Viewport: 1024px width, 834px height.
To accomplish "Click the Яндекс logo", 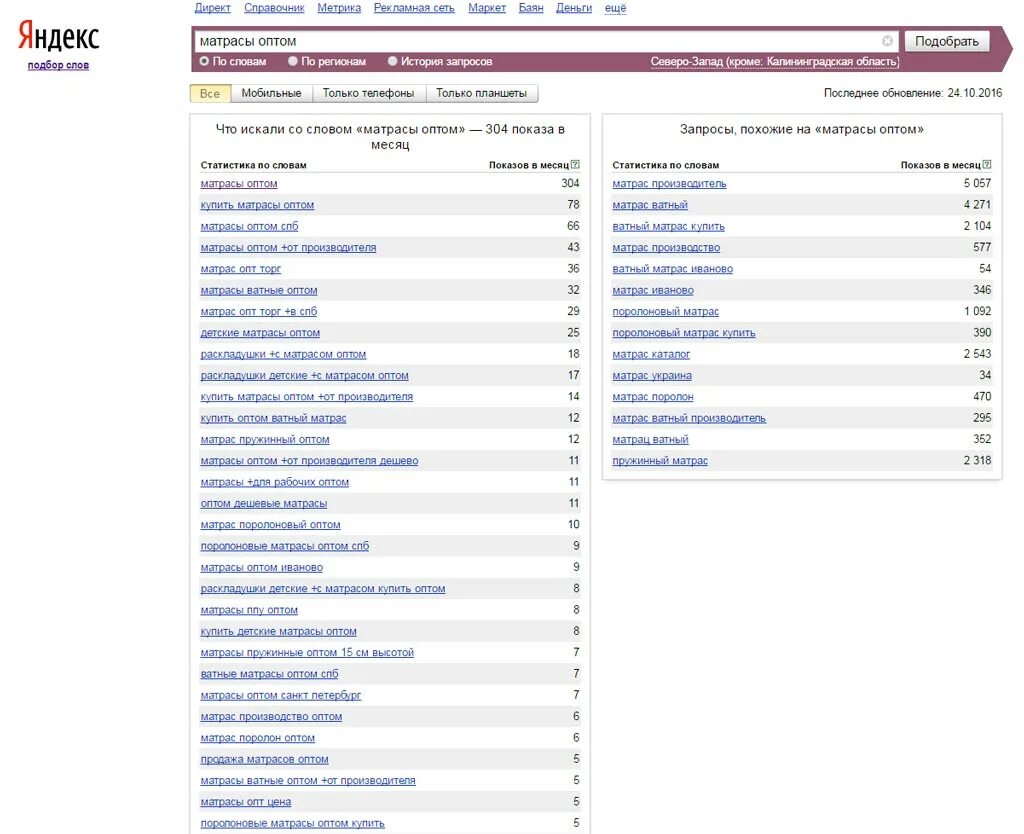I will click(x=59, y=35).
